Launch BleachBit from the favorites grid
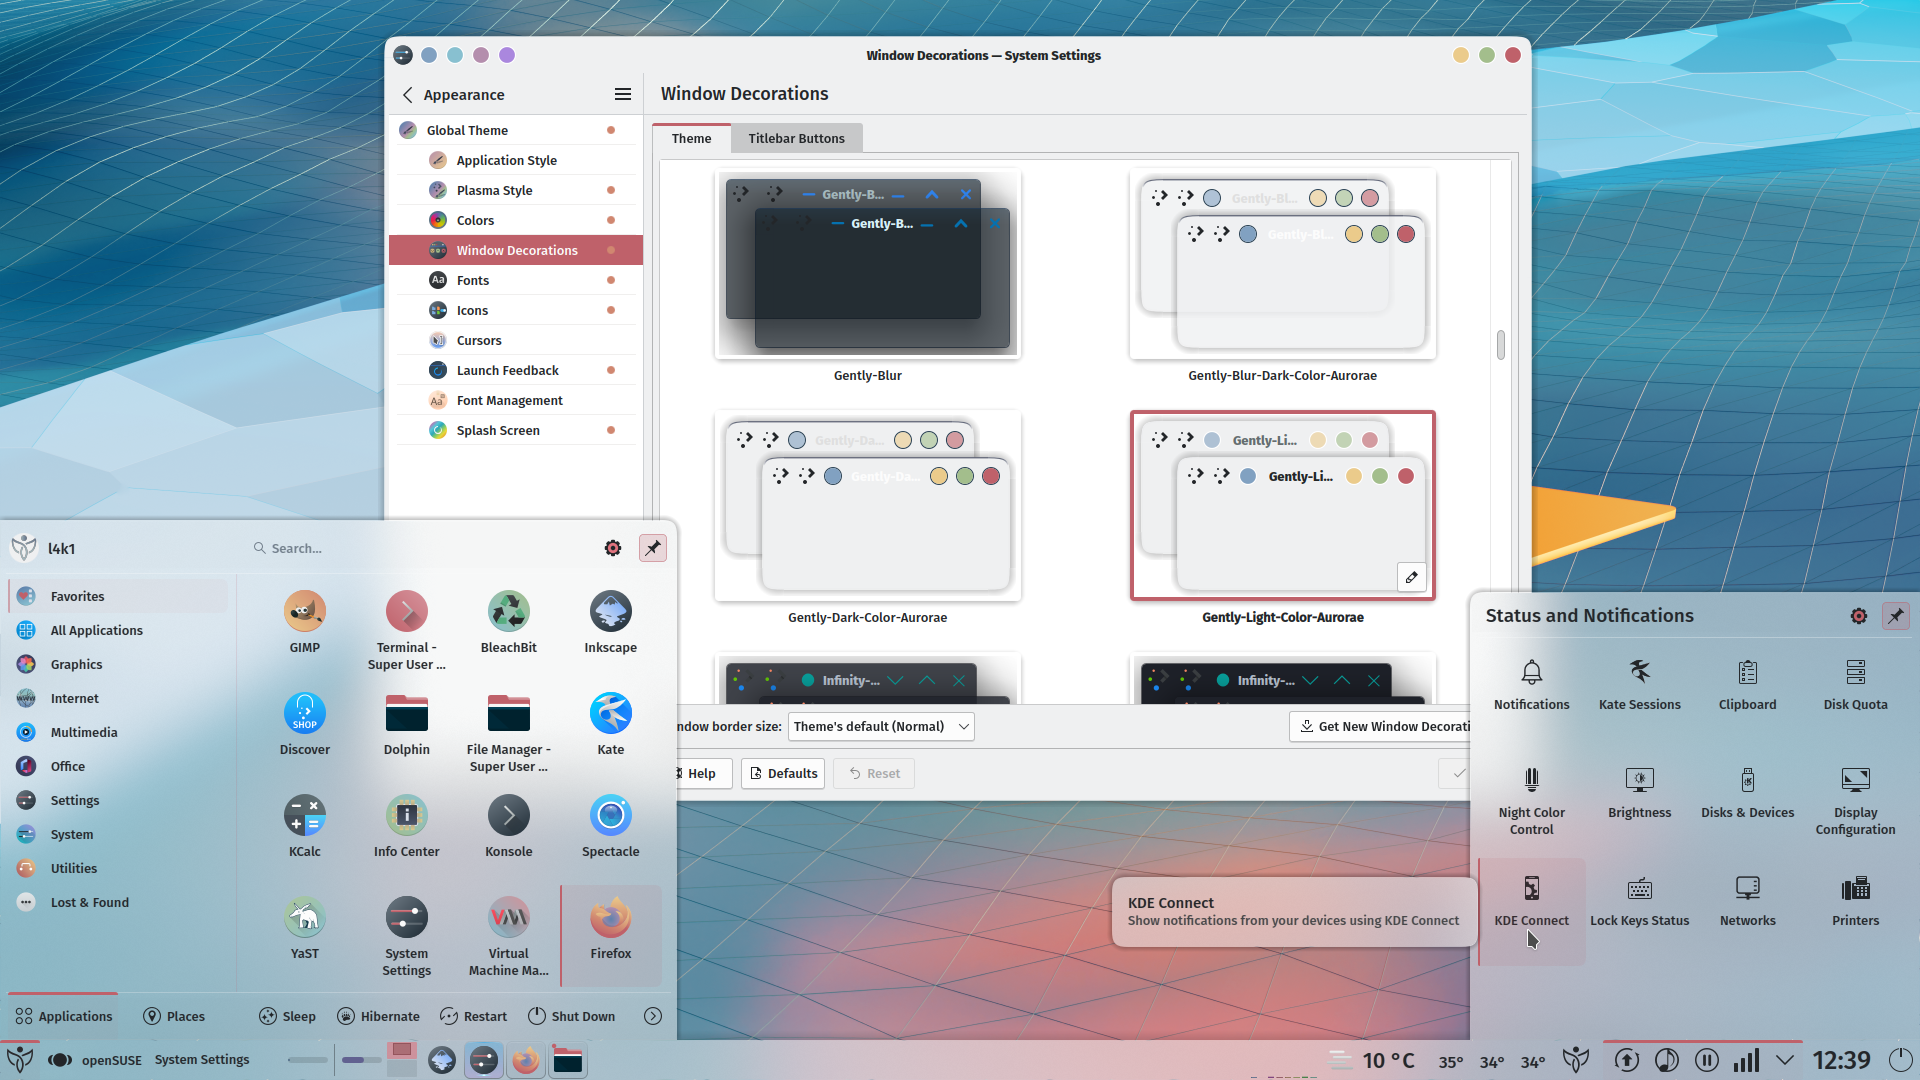The image size is (1920, 1080). (508, 622)
